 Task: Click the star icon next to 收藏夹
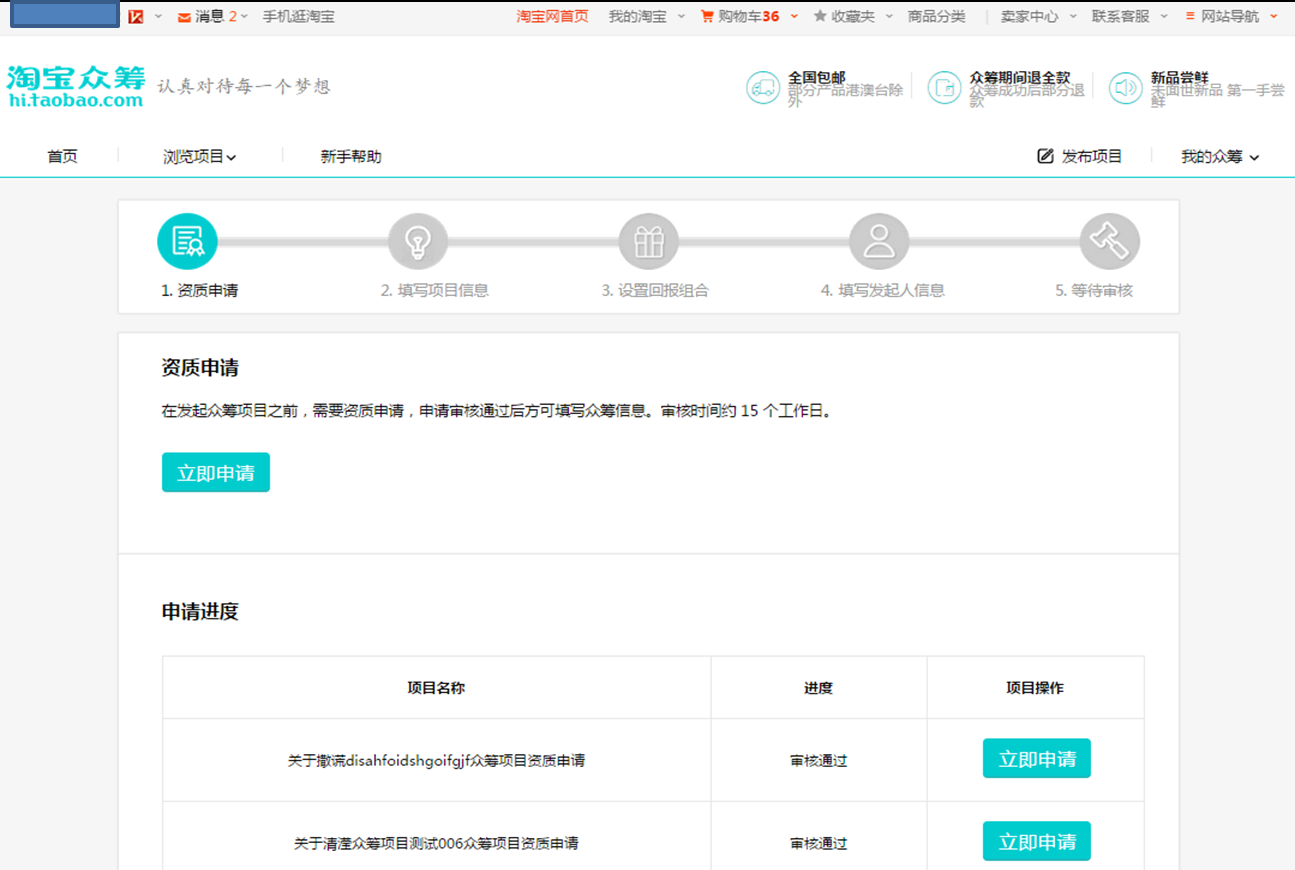(821, 17)
